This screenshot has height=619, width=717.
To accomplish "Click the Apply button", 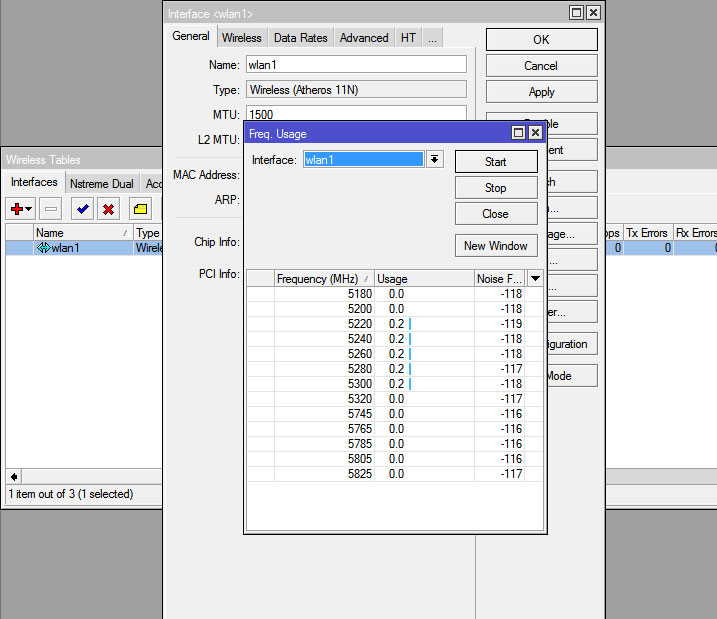I will (541, 92).
